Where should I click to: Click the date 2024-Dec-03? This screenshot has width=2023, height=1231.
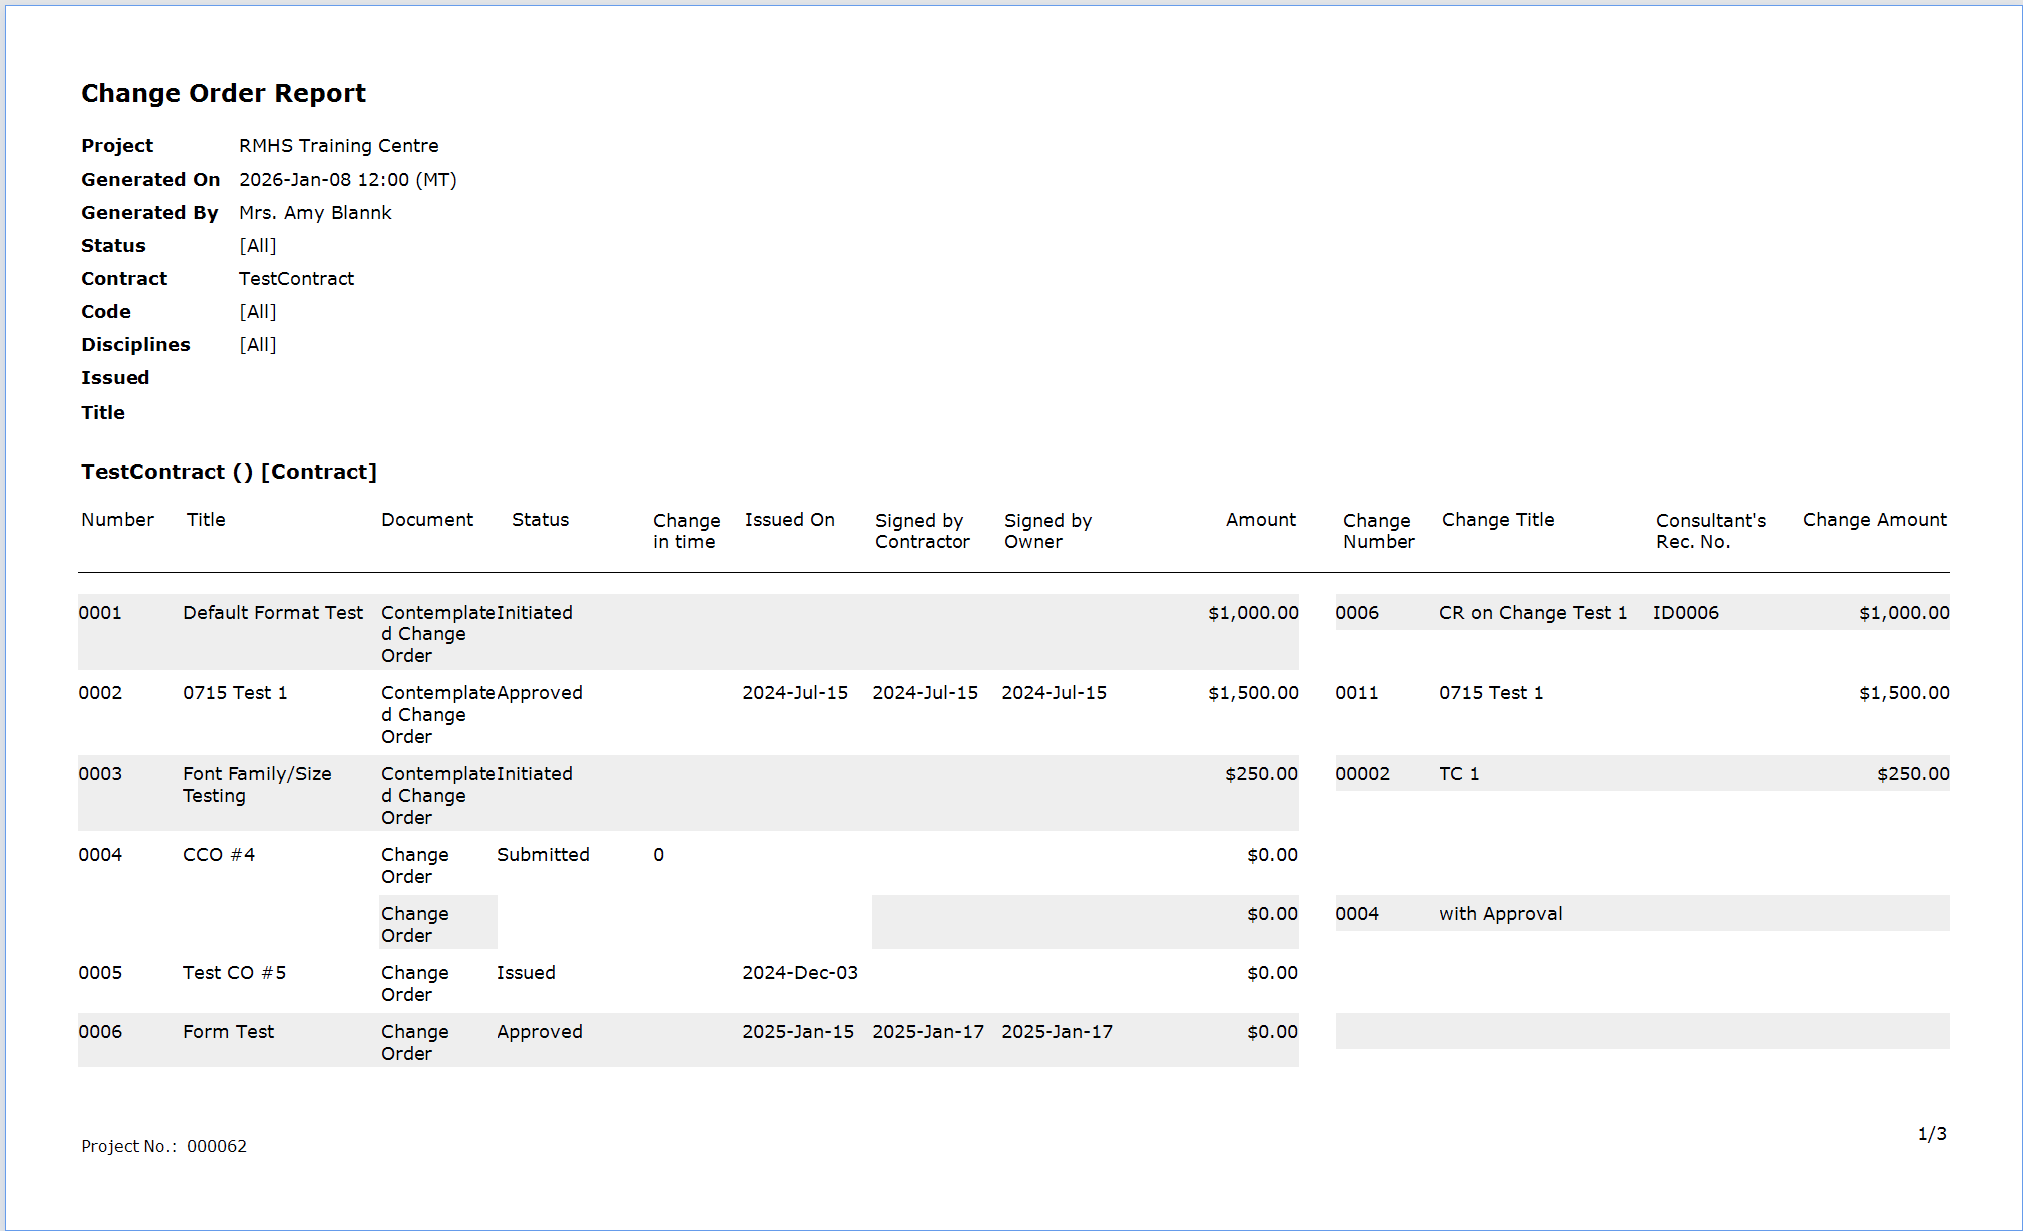click(x=800, y=973)
